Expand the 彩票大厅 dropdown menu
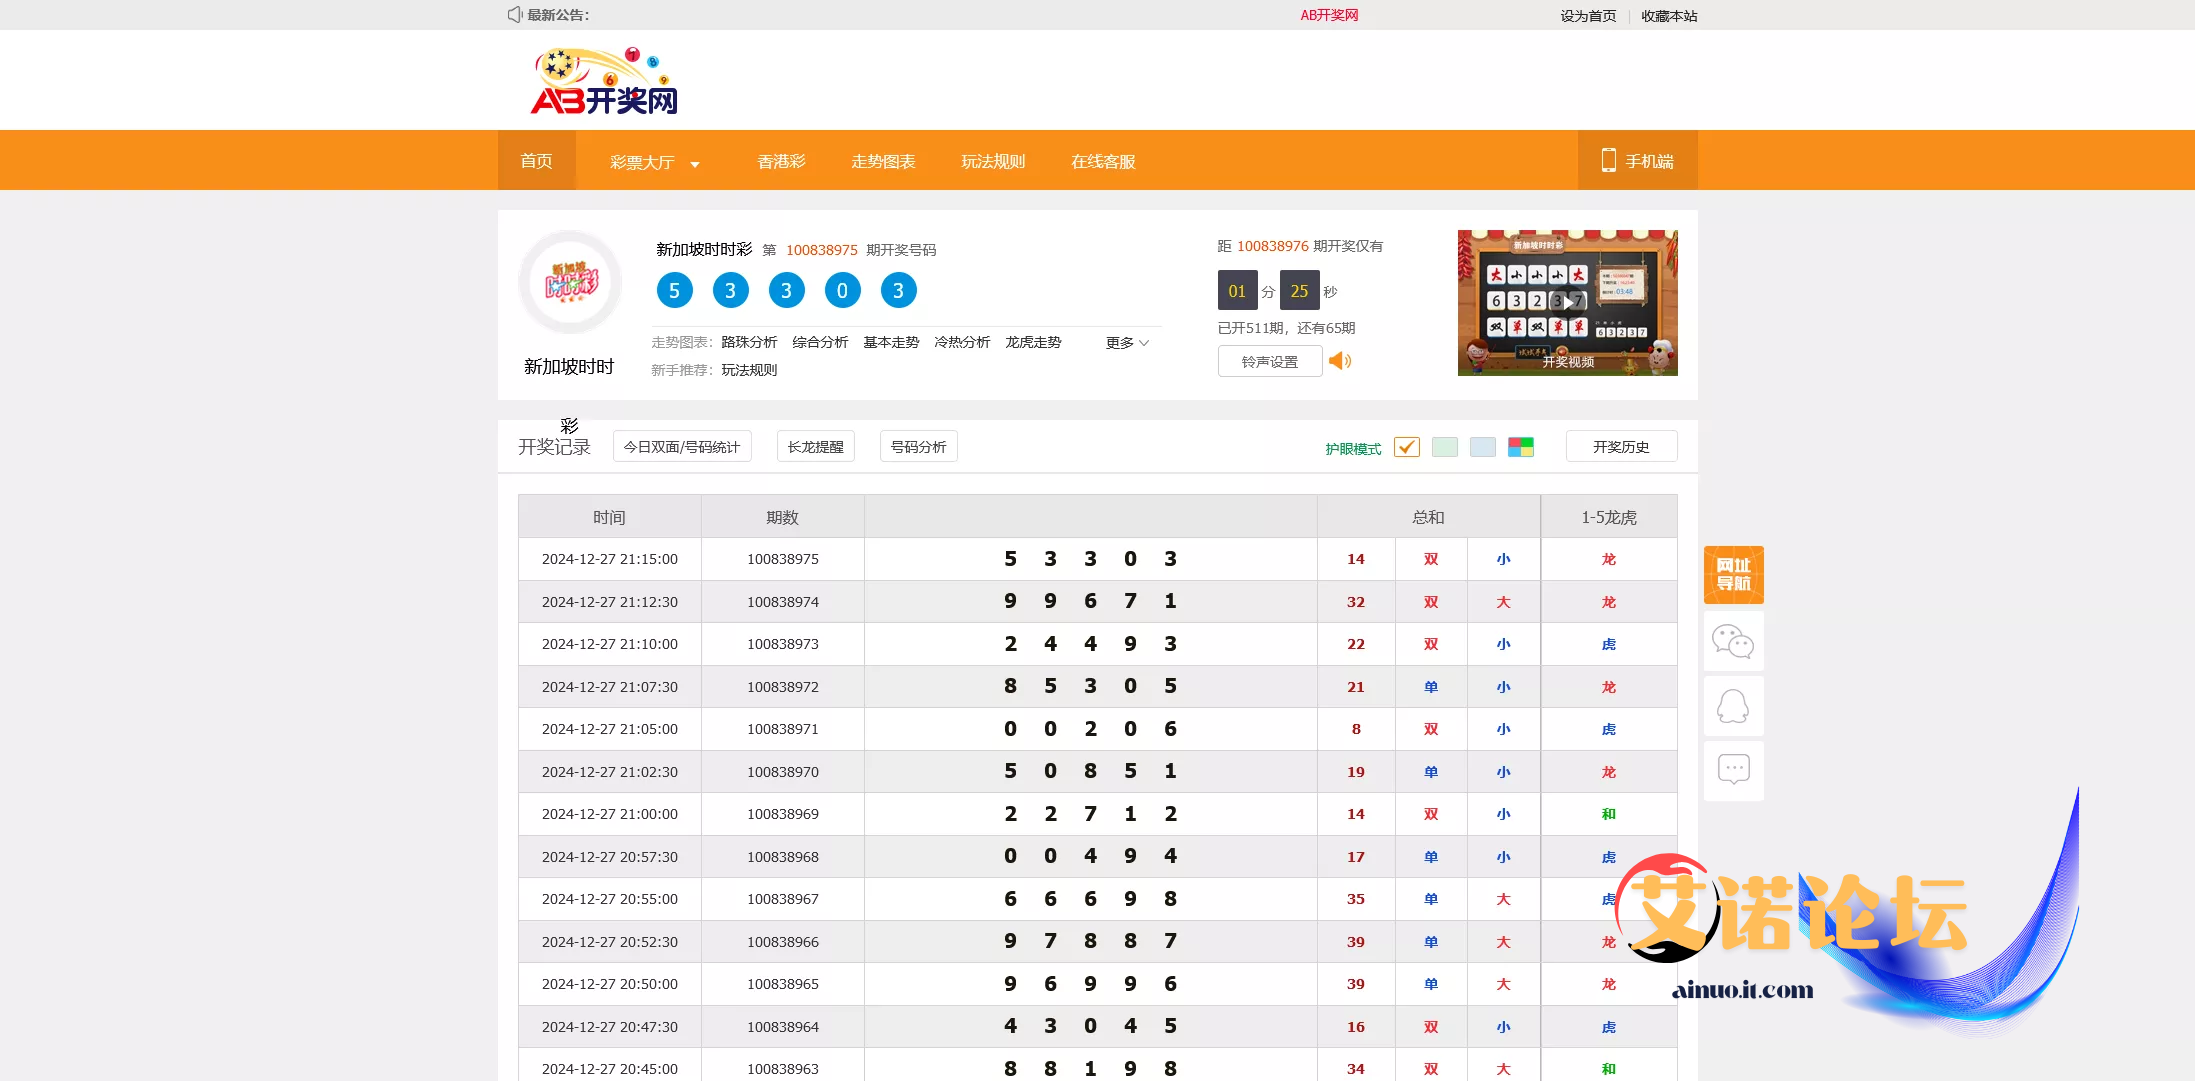2195x1081 pixels. tap(654, 162)
